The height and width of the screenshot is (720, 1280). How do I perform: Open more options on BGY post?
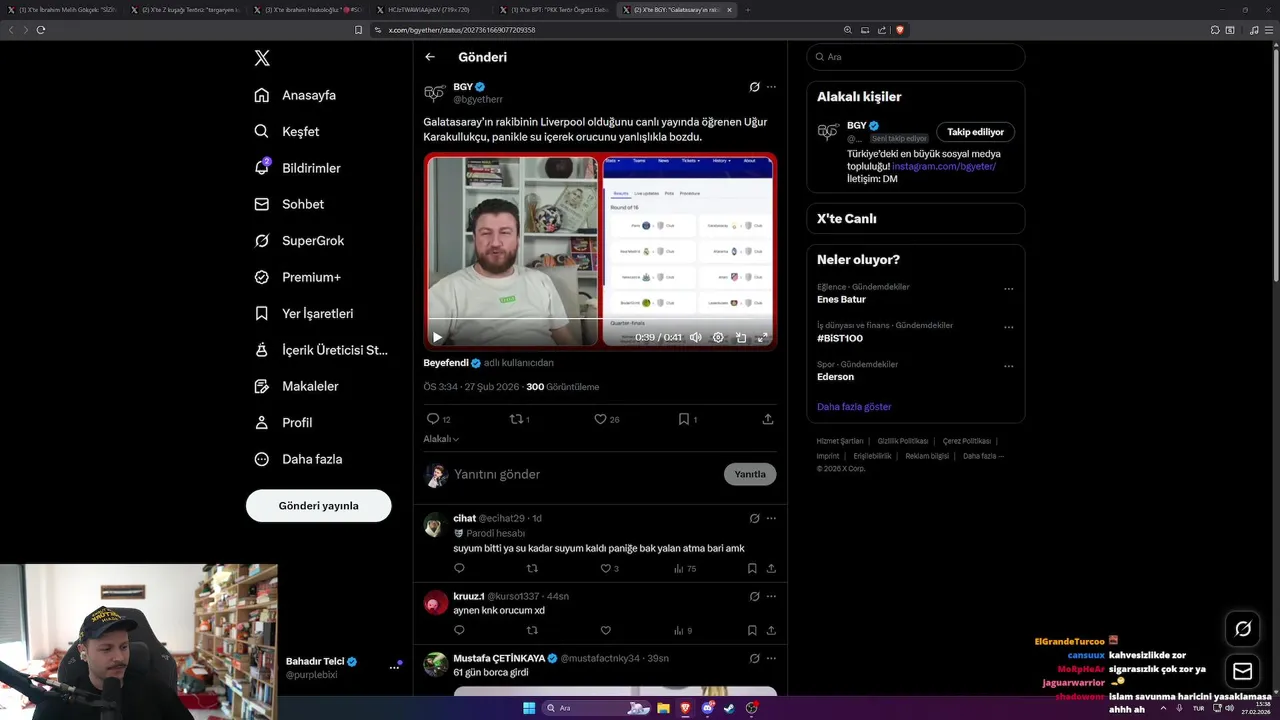coord(771,87)
